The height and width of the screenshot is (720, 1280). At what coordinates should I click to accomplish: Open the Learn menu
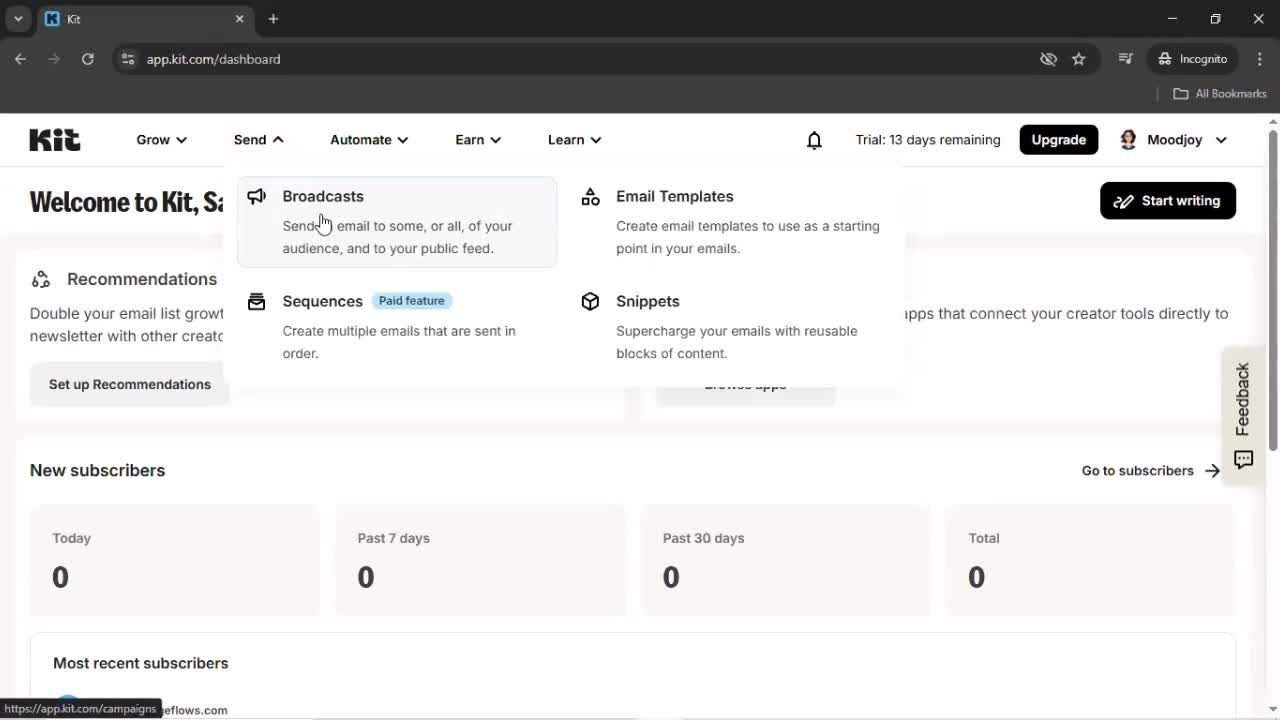(573, 140)
